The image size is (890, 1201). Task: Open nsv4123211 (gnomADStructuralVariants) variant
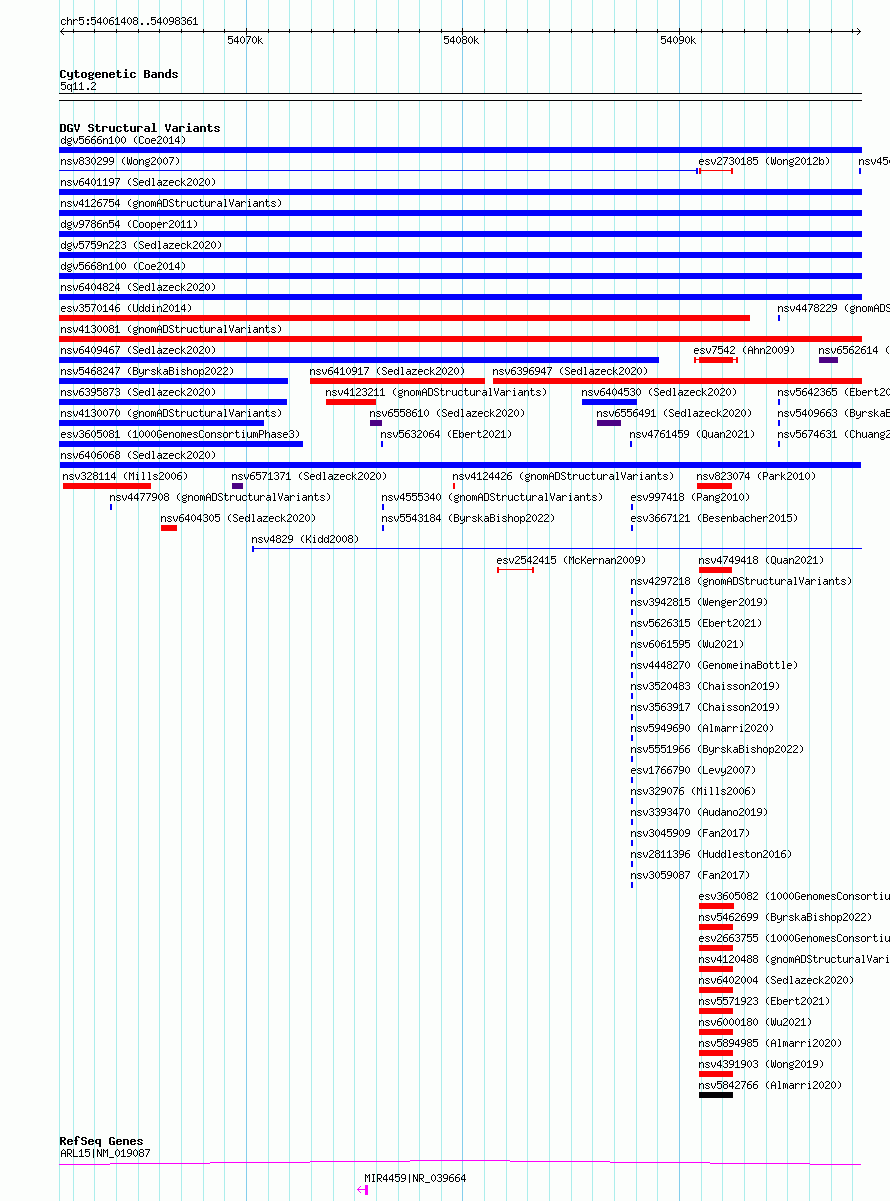(x=437, y=392)
